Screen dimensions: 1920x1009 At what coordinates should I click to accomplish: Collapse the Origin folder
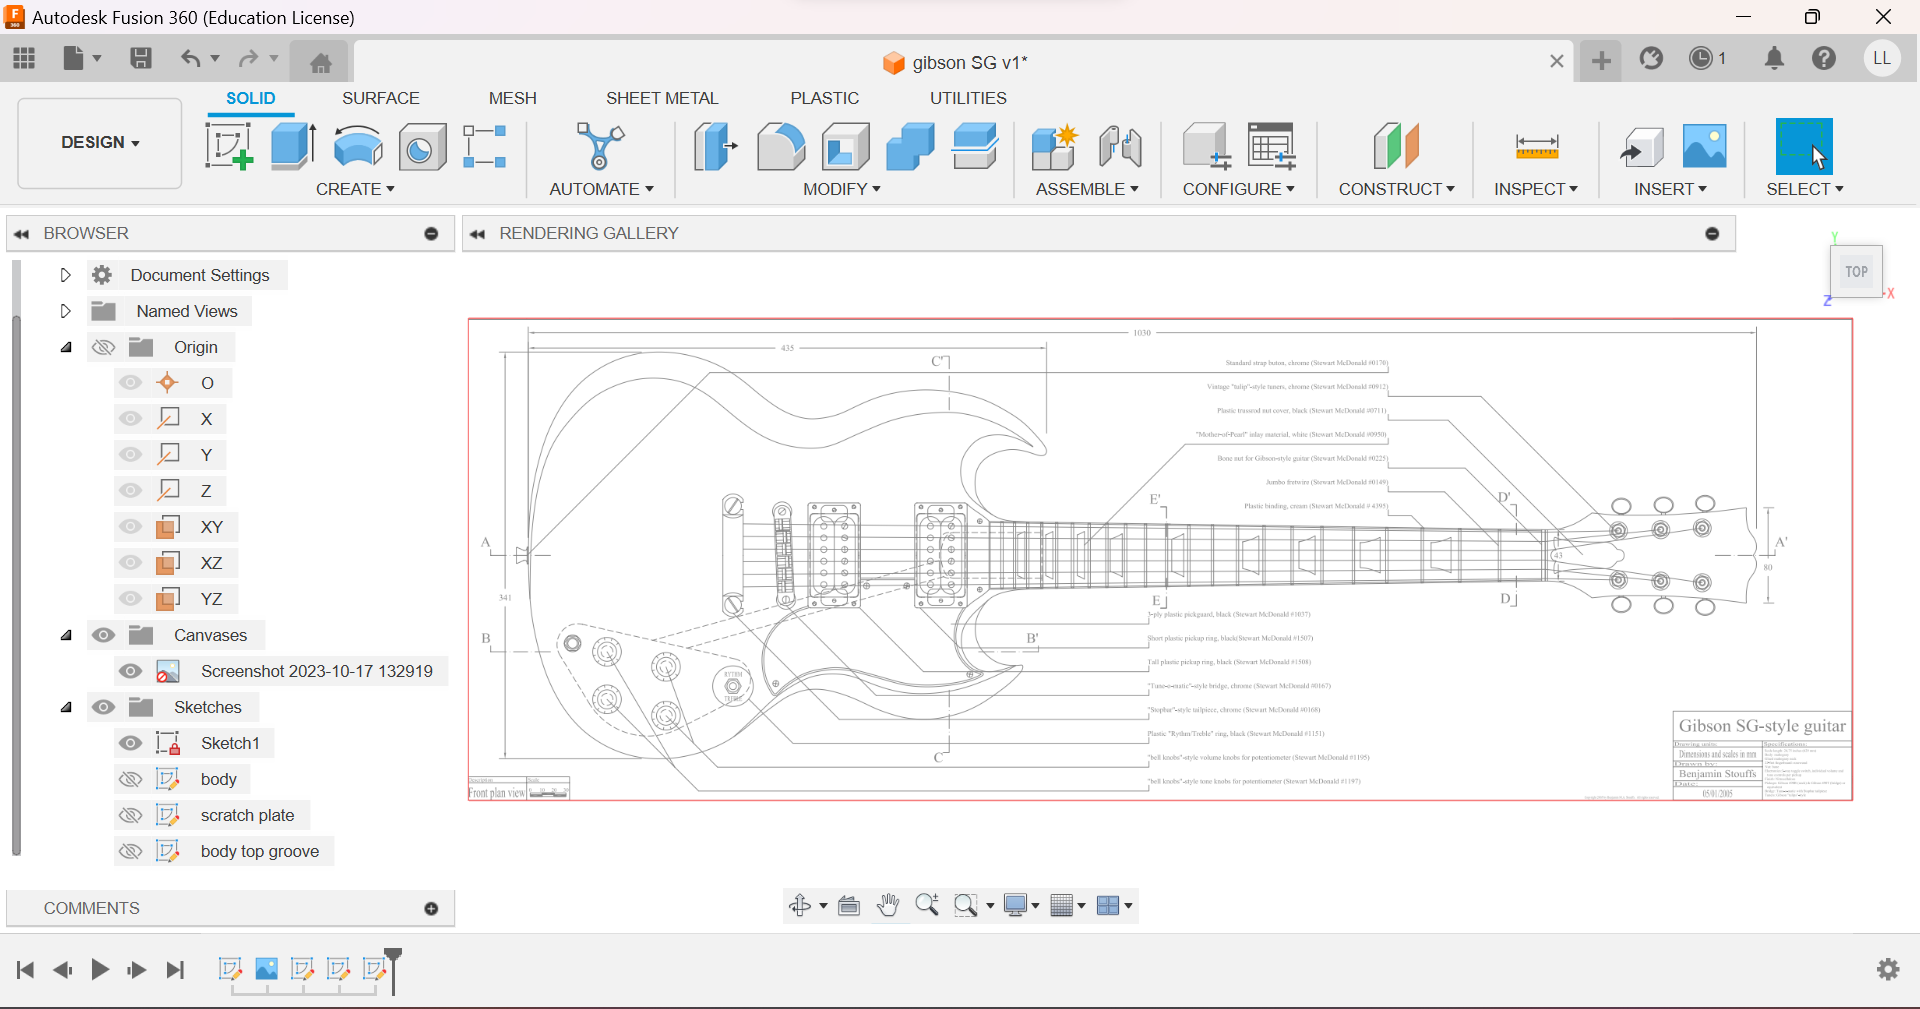(66, 347)
